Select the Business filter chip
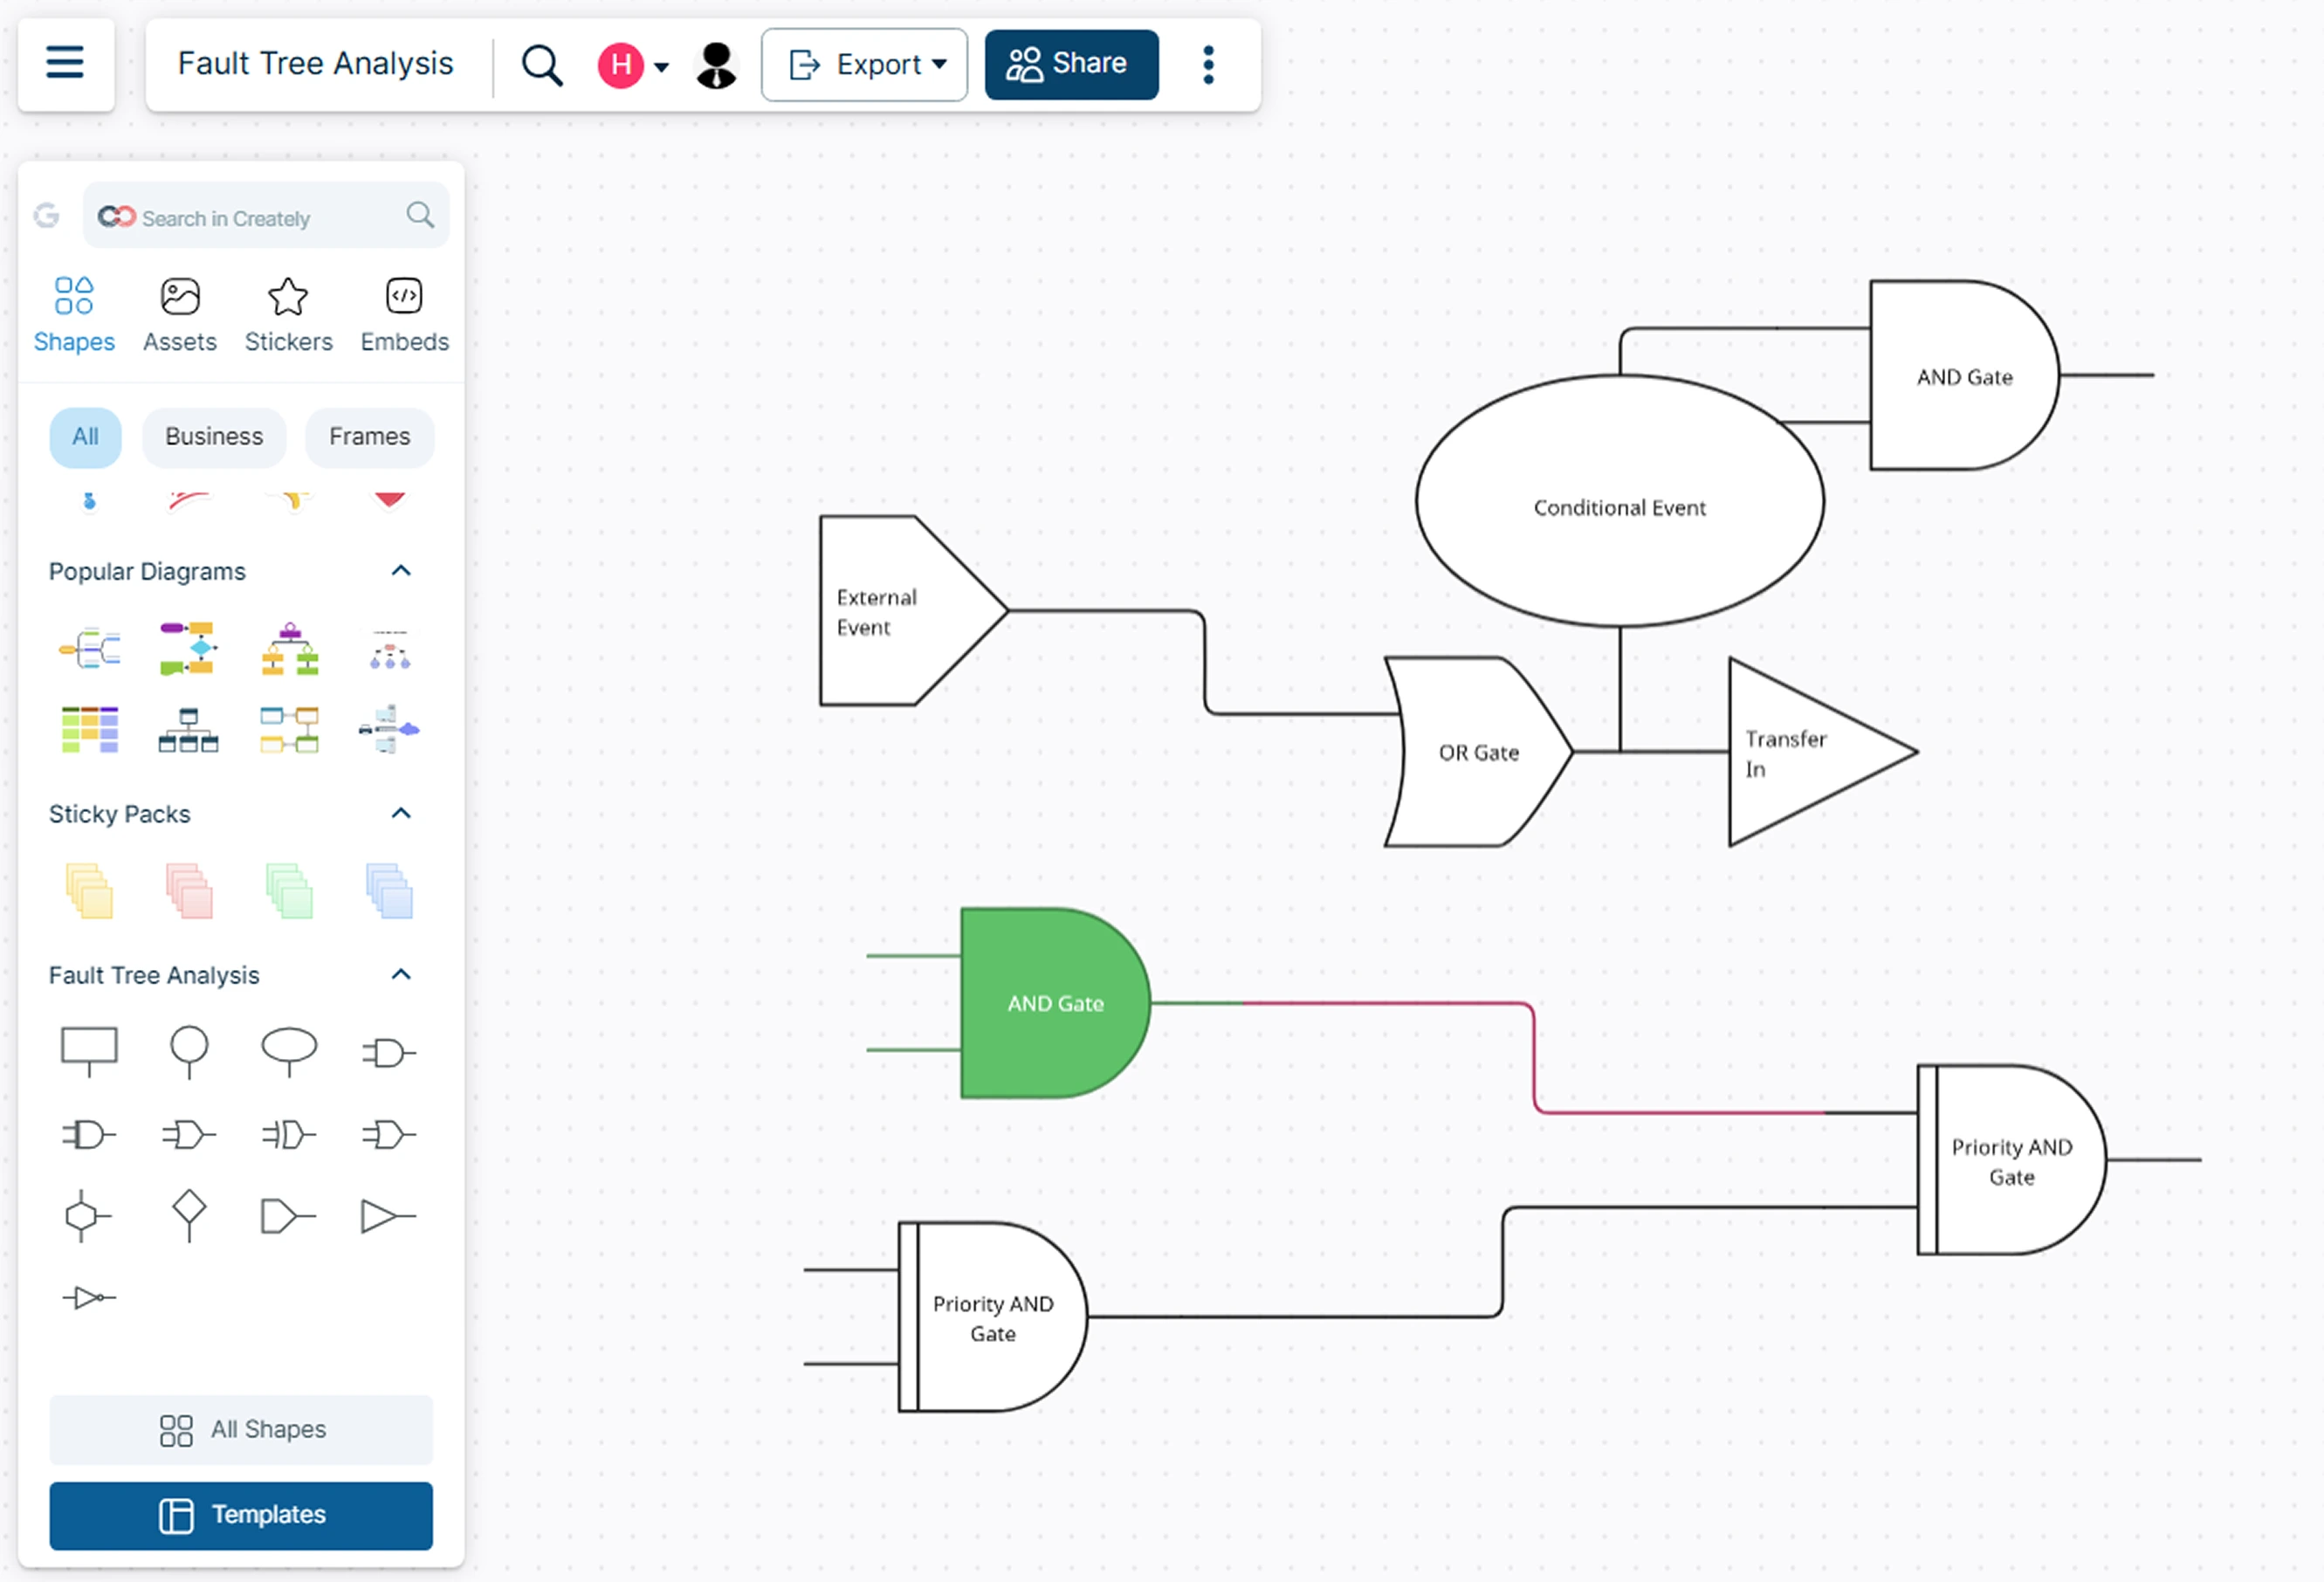Image resolution: width=2324 pixels, height=1582 pixels. click(x=214, y=437)
